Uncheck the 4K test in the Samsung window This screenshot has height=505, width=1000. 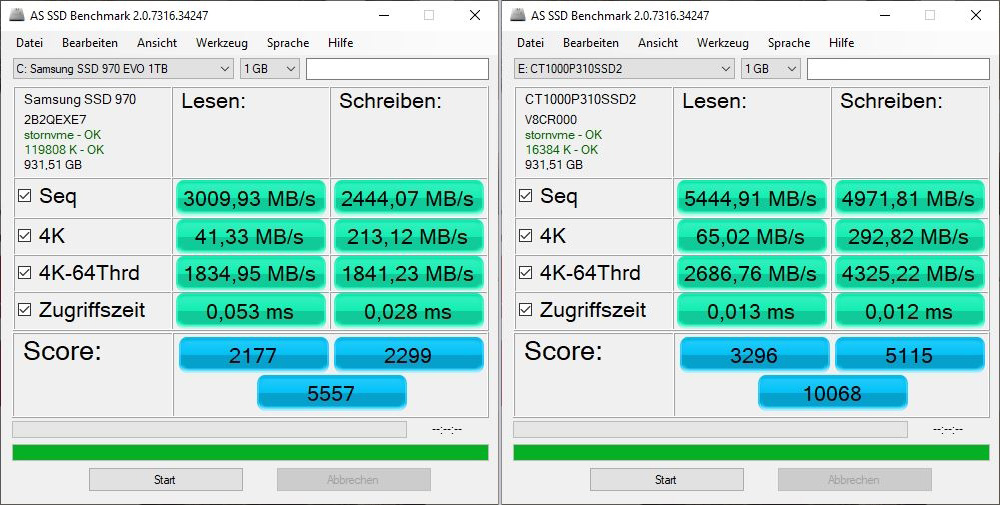click(x=24, y=236)
